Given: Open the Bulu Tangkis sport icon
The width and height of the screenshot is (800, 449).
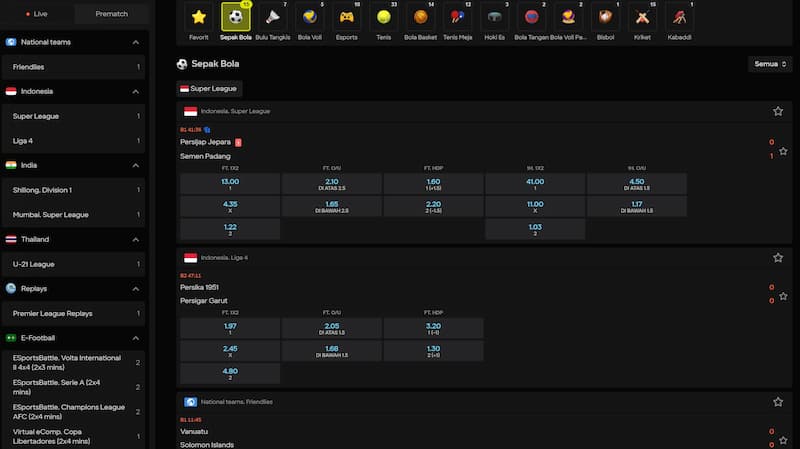Looking at the screenshot, I should tap(272, 18).
